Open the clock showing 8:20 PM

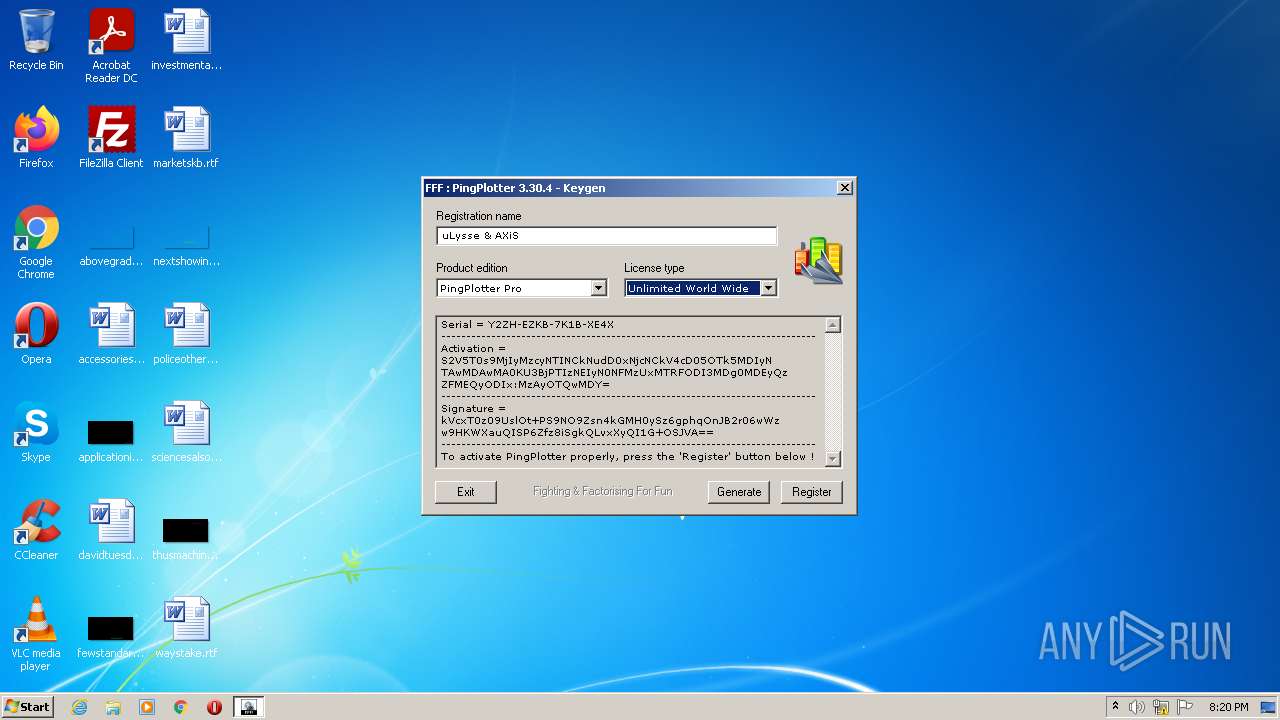1228,707
